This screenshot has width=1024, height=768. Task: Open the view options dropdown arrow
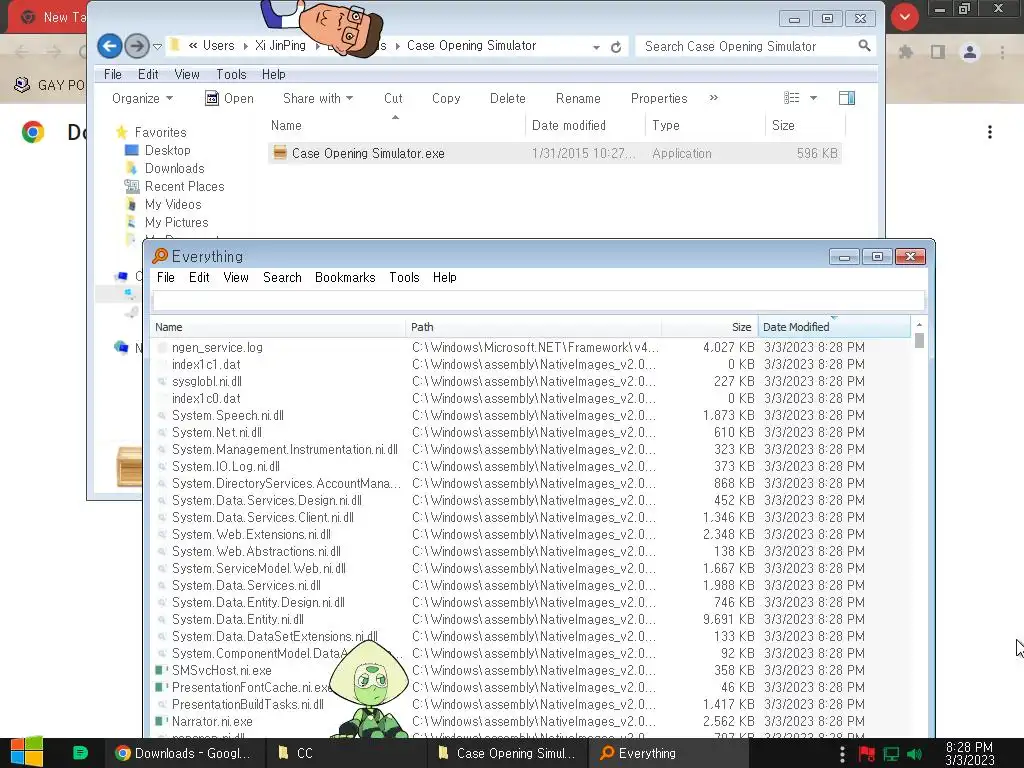(813, 98)
